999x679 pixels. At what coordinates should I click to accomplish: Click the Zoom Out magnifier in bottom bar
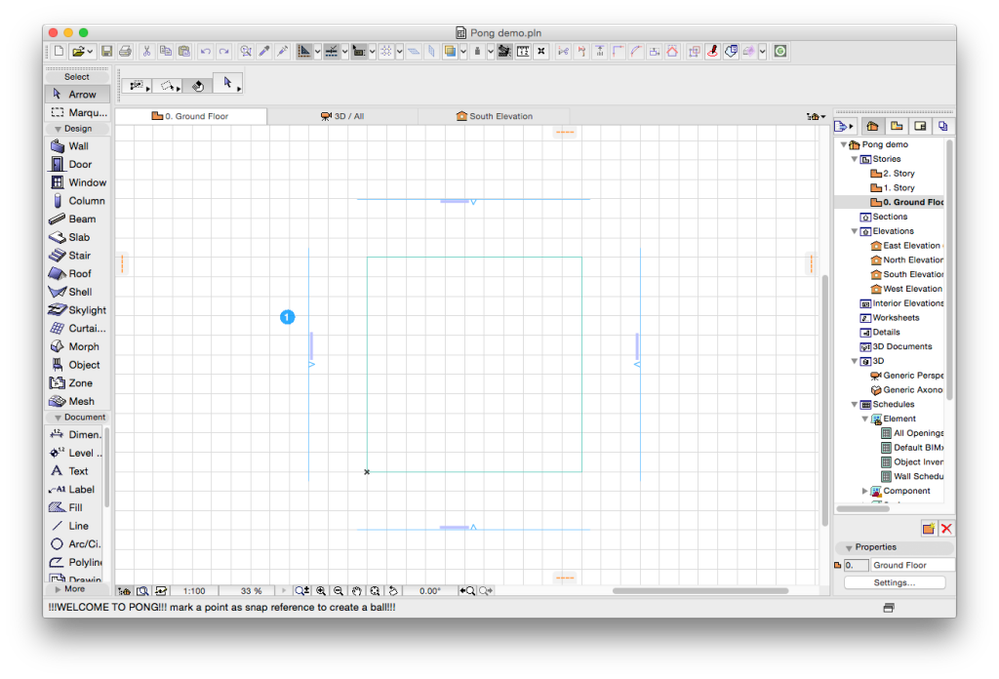(x=338, y=591)
